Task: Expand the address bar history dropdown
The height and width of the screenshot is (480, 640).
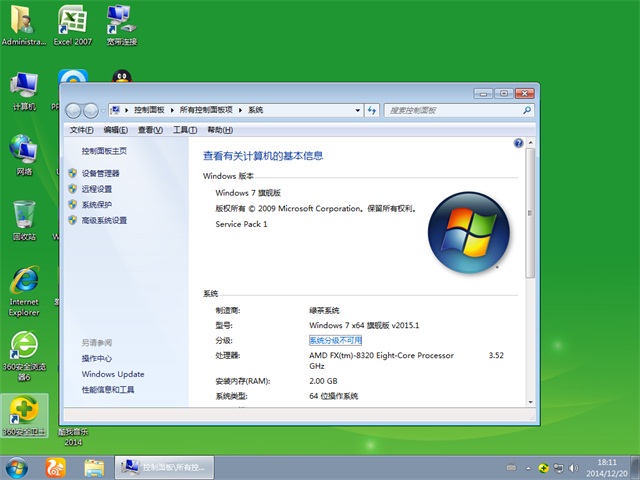Action: click(x=356, y=110)
